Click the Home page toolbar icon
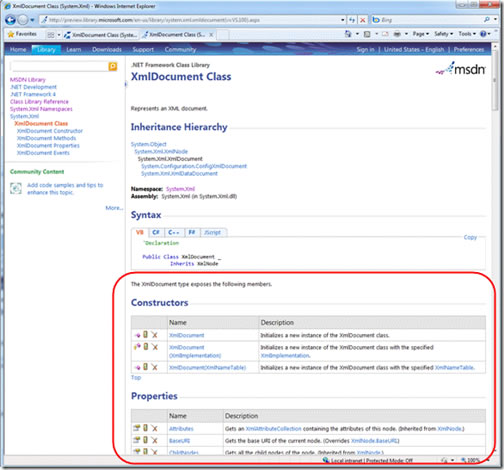Viewport: 504px width, 470px height. coord(348,34)
